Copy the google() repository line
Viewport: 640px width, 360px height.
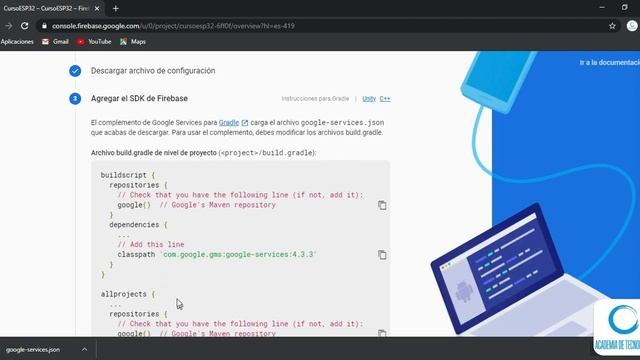click(x=382, y=205)
